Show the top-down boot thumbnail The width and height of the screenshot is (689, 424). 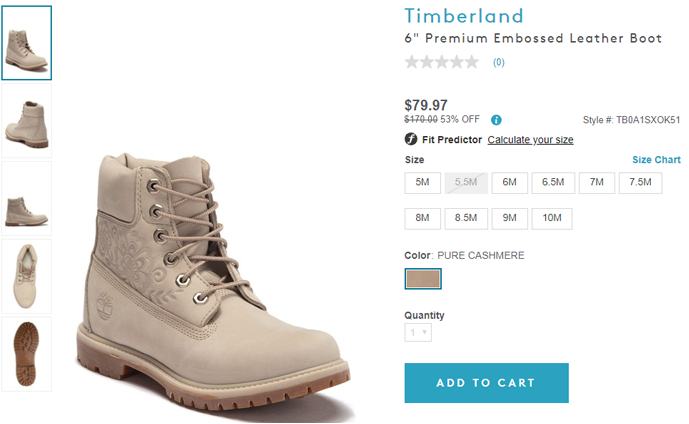tap(27, 275)
